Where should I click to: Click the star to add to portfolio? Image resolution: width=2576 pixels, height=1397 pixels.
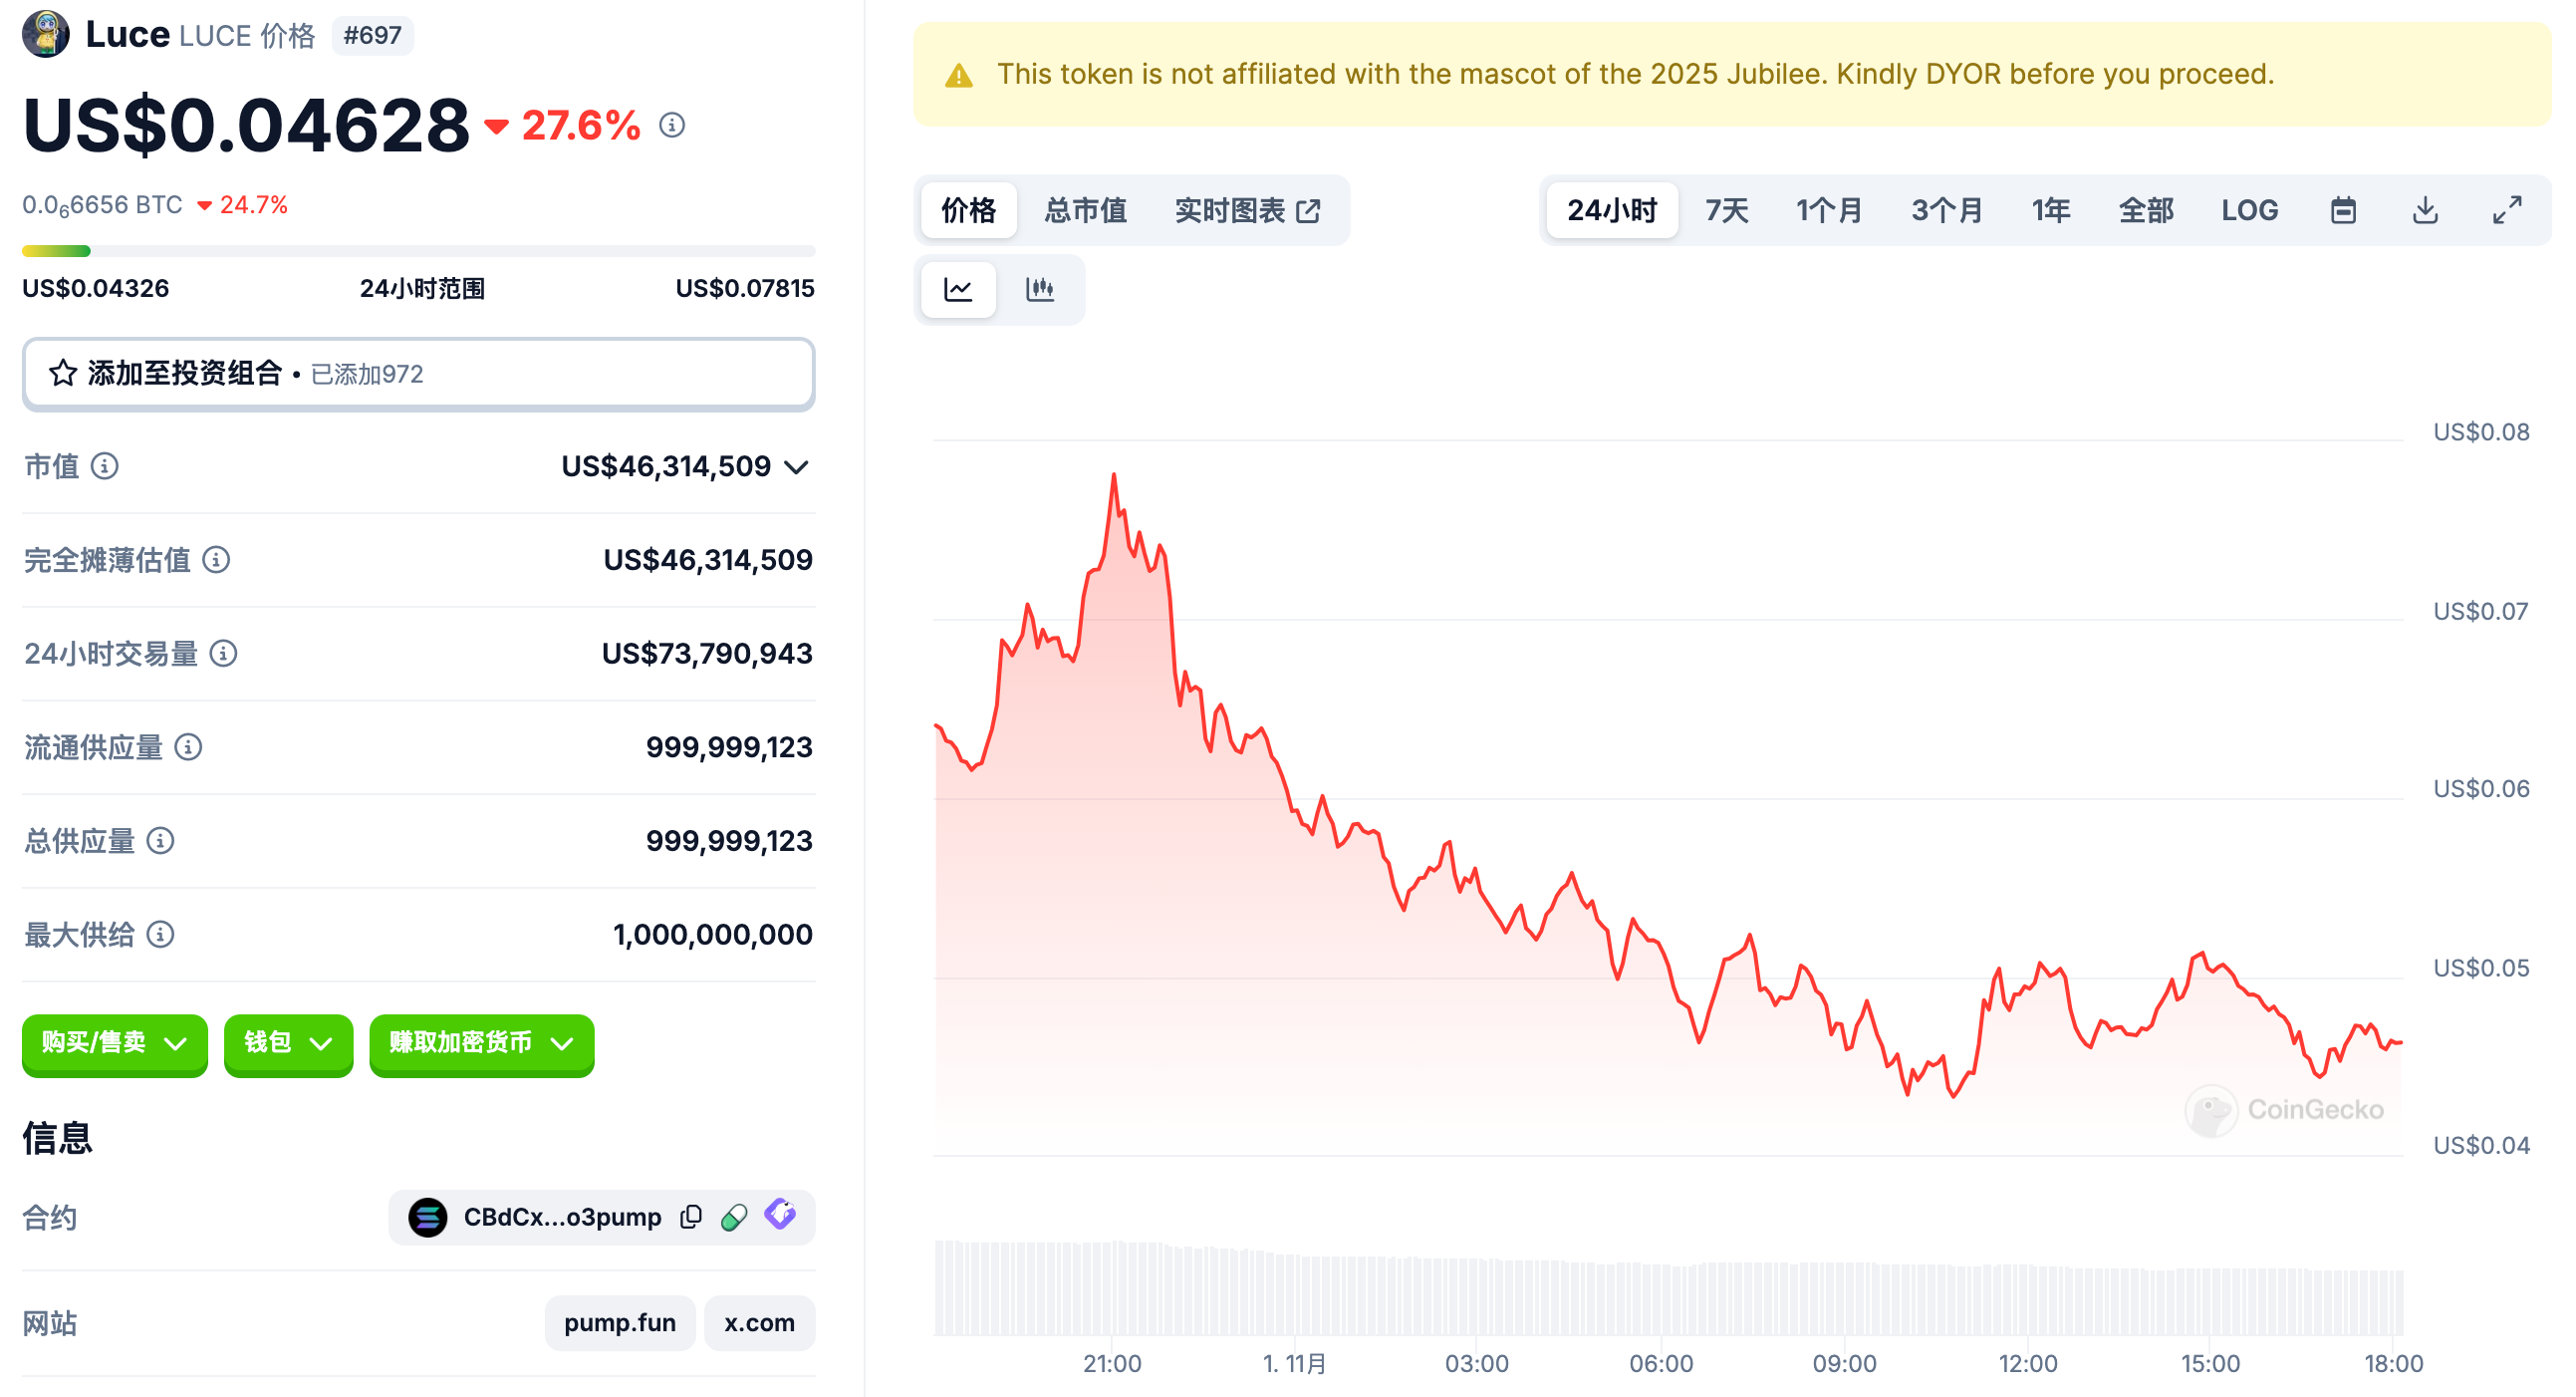pyautogui.click(x=63, y=373)
